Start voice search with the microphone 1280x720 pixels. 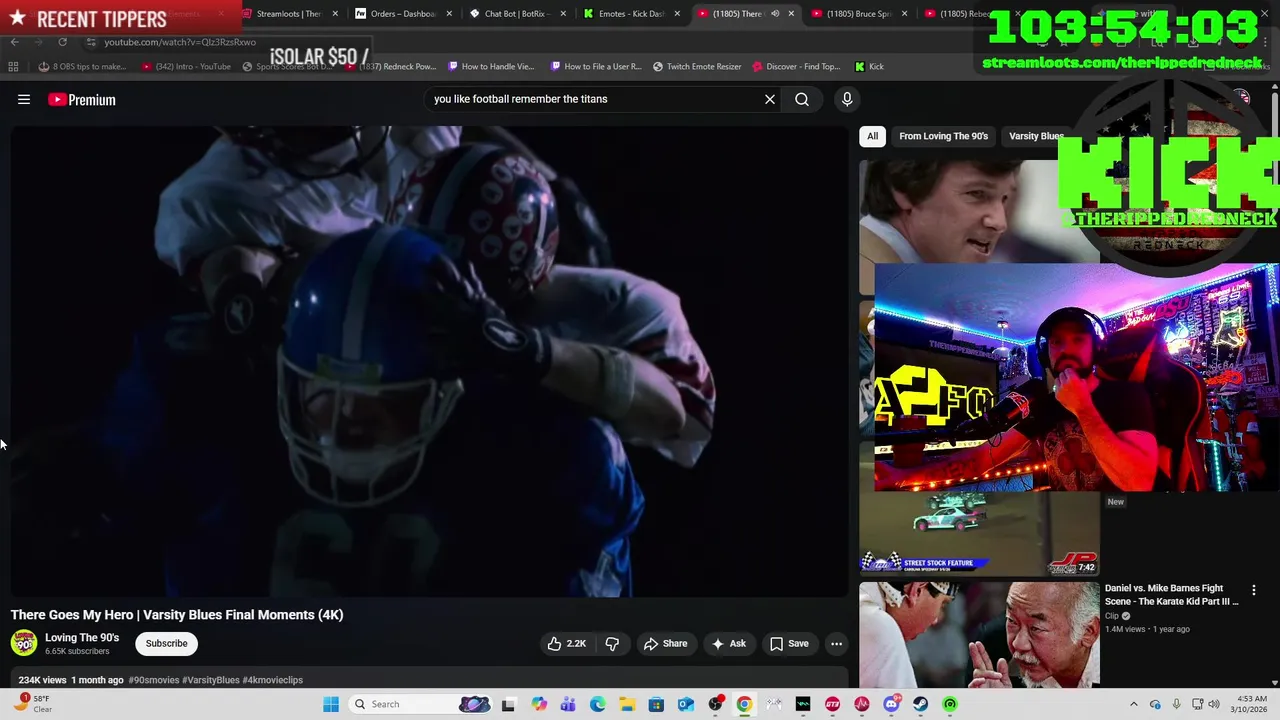click(847, 99)
